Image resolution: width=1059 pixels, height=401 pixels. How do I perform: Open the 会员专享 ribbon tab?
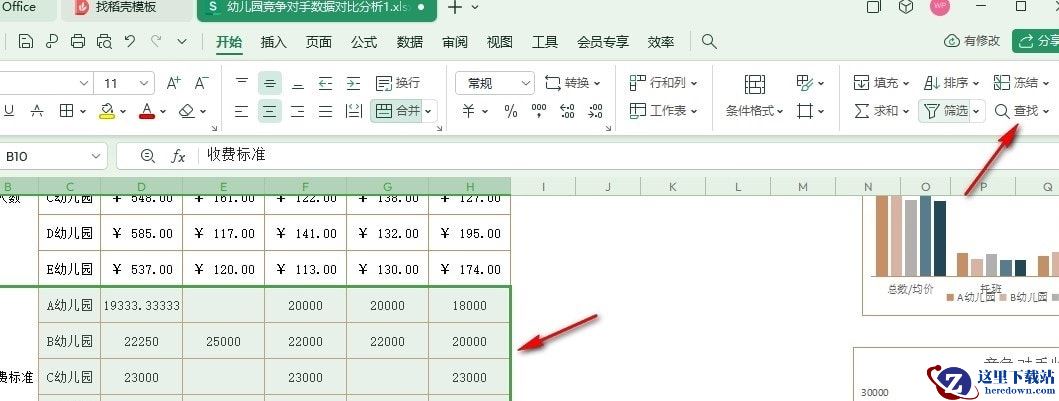pyautogui.click(x=603, y=42)
